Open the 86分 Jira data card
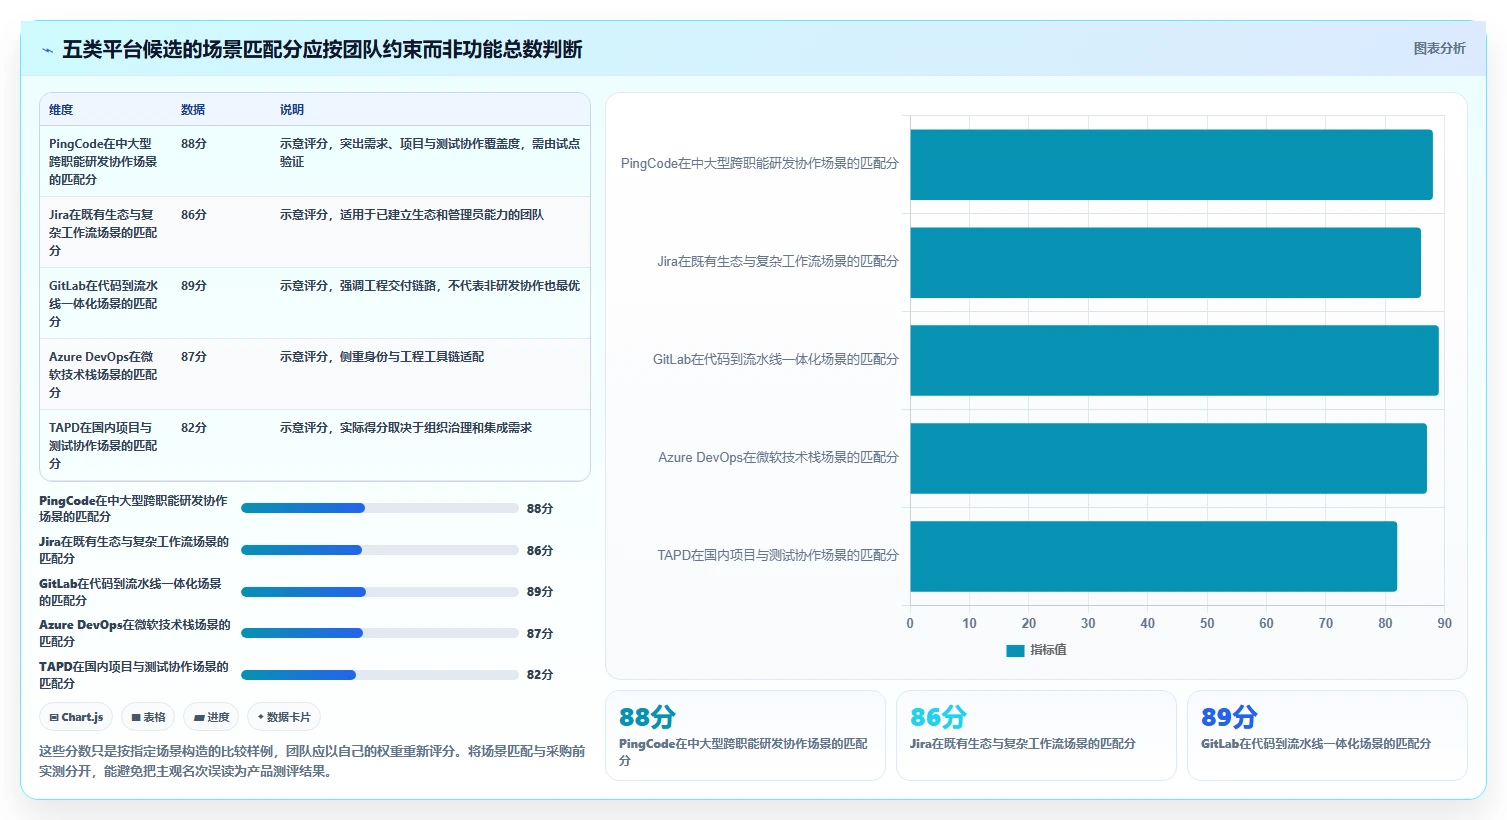Viewport: 1507px width, 820px height. click(1036, 735)
